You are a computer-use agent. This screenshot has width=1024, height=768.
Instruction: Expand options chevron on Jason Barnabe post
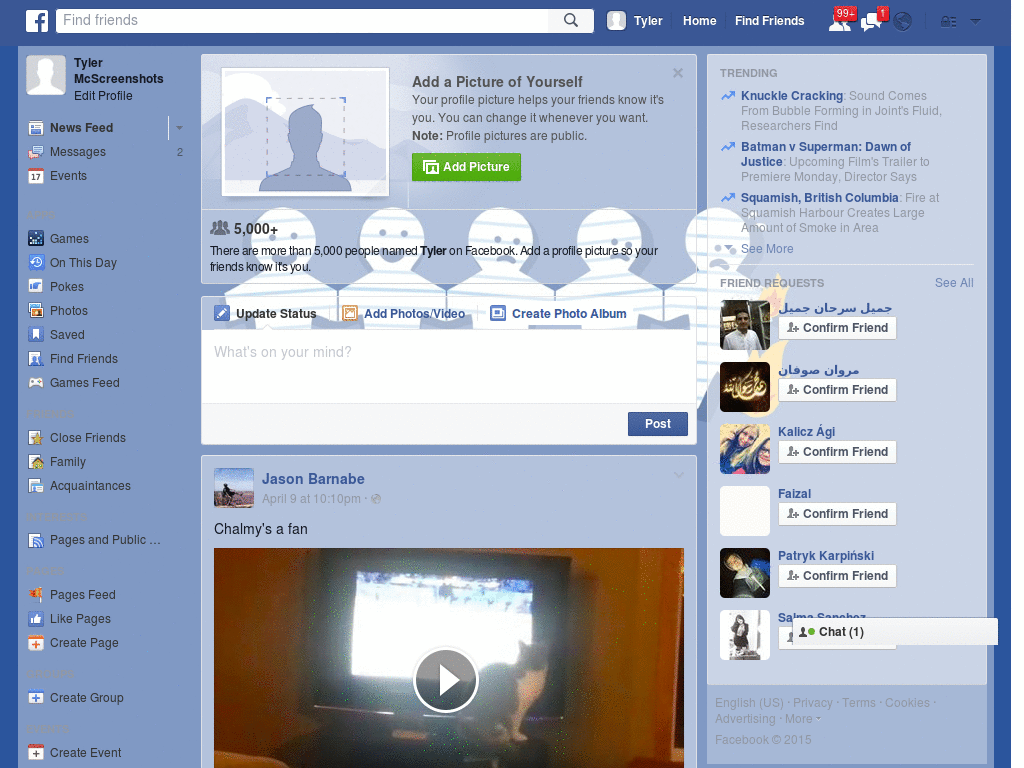(679, 475)
